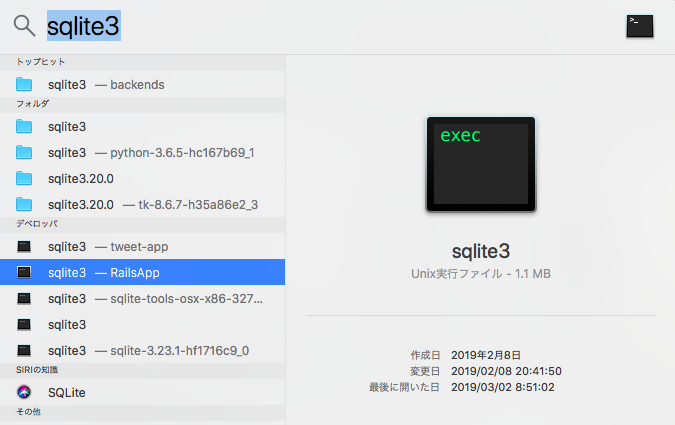The height and width of the screenshot is (425, 675).
Task: Click the folder icon for sqlite3.20.0 tk-8.6.7
Action: coord(25,205)
